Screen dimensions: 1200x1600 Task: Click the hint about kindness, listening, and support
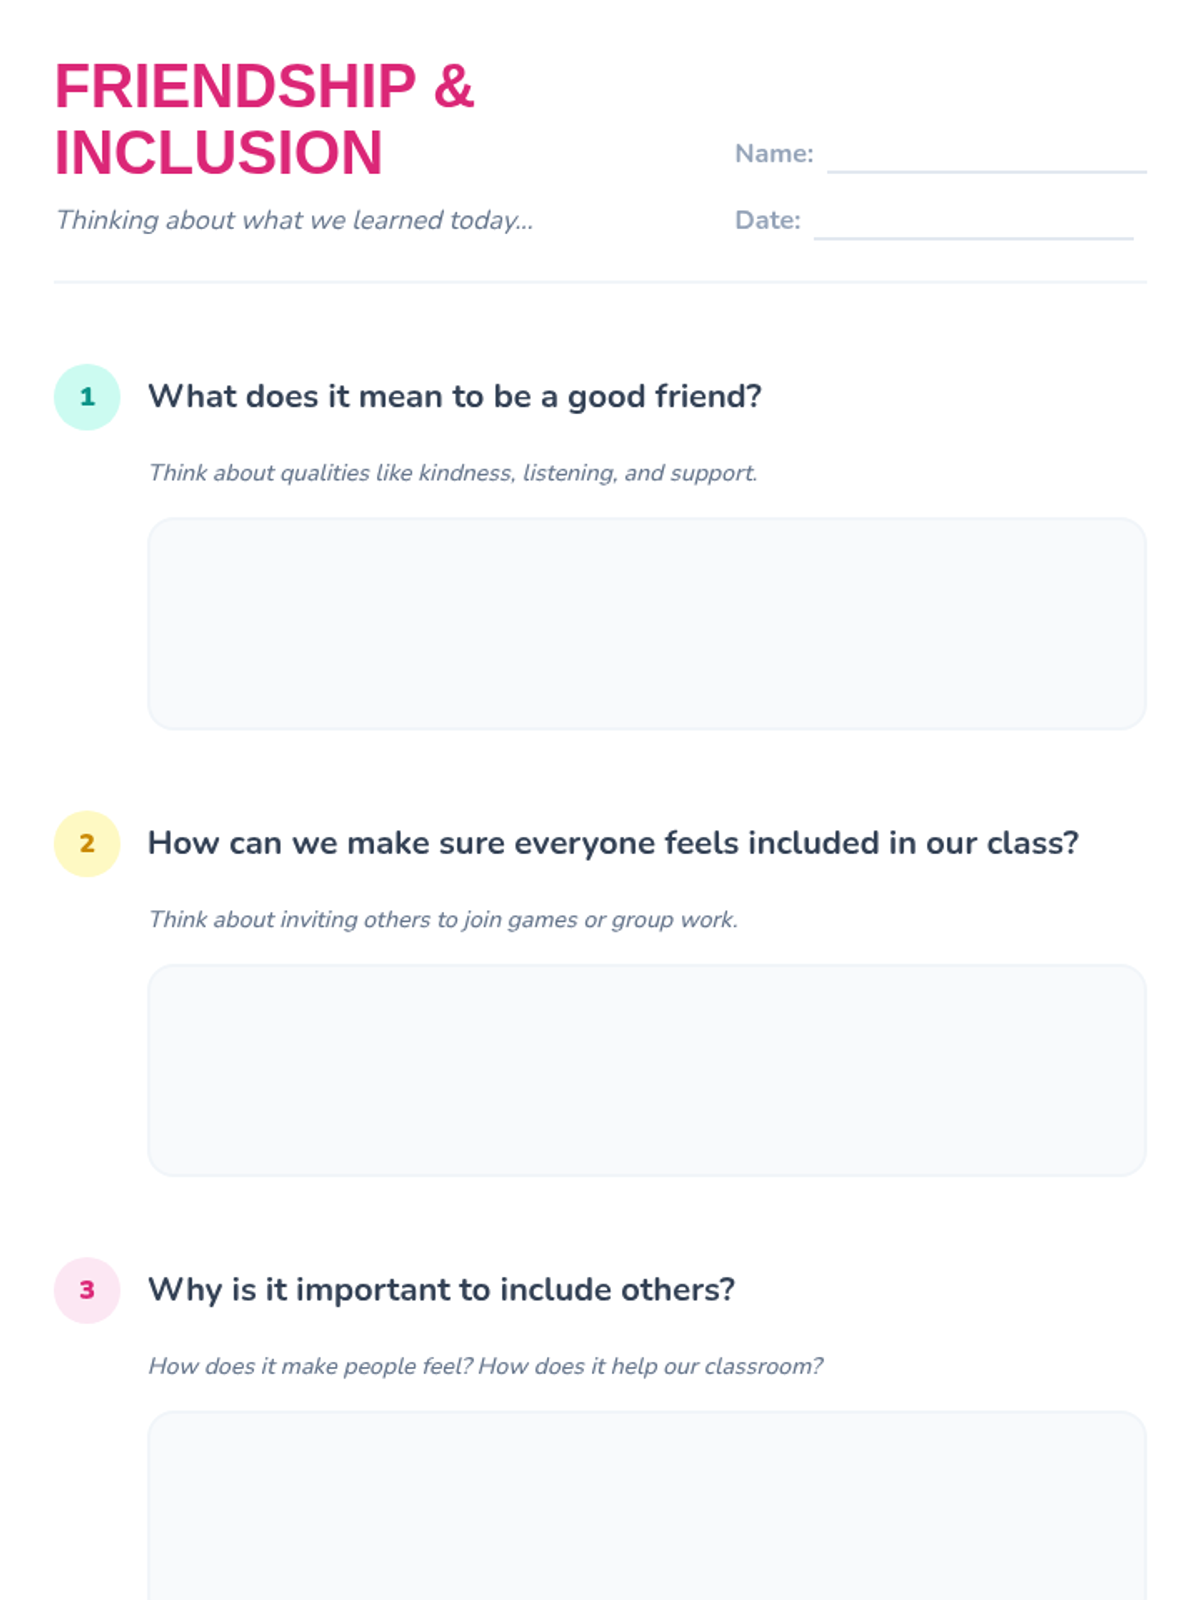point(452,473)
